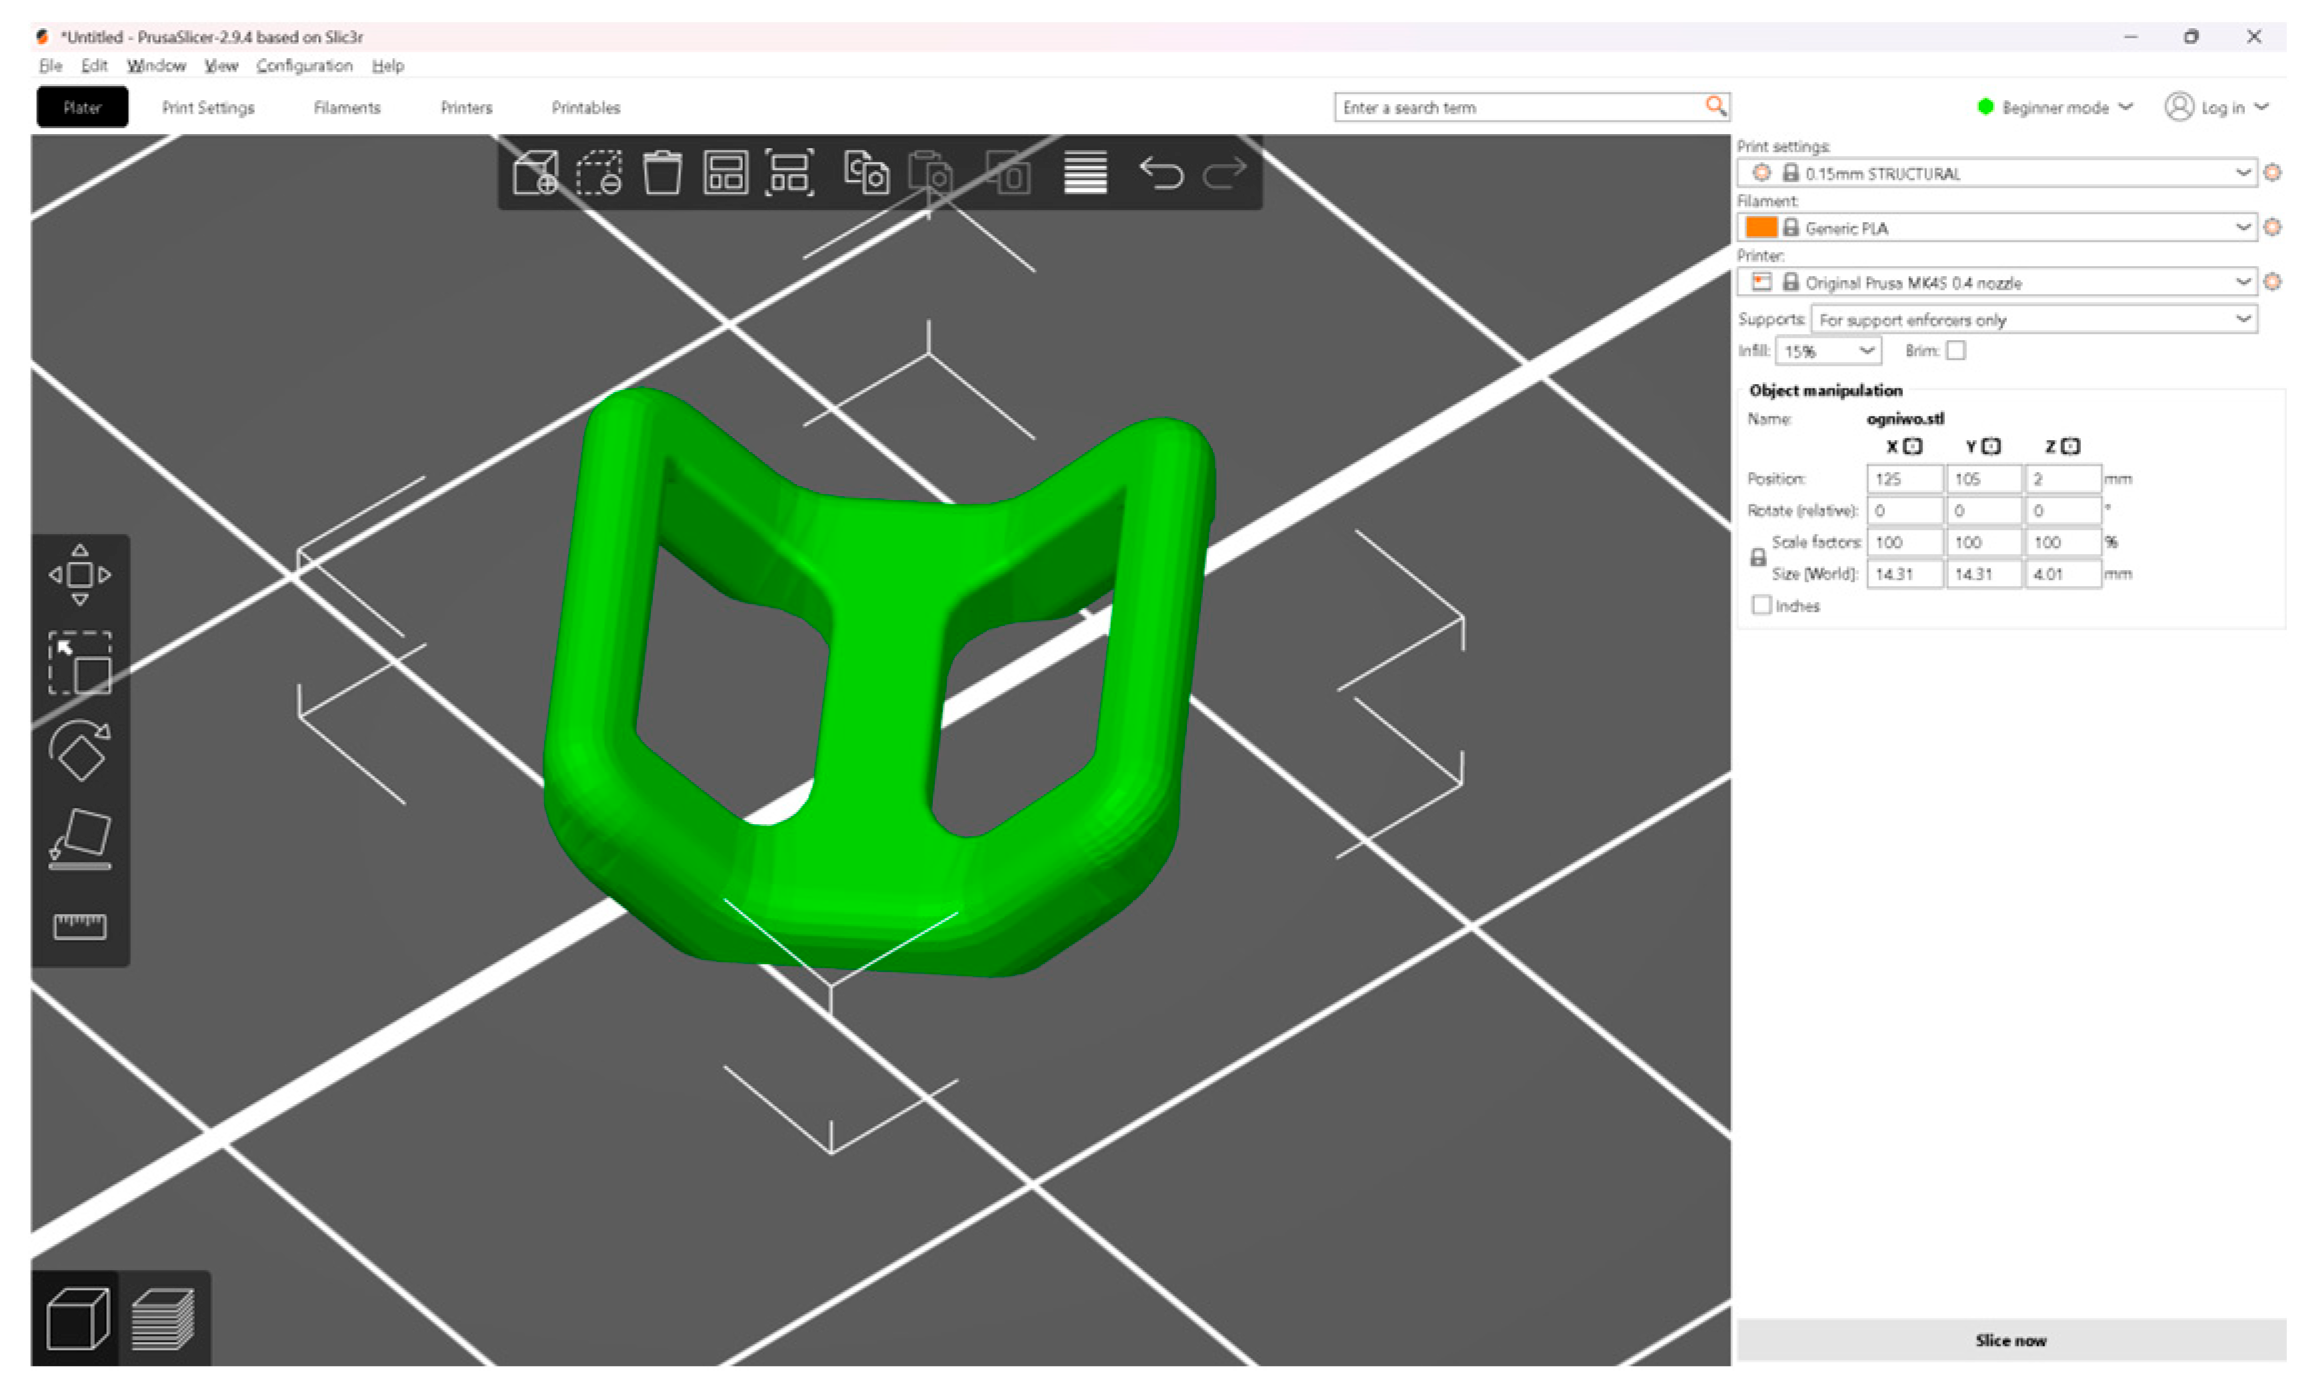Viewport: 2310px width, 1391px height.
Task: Select the Place on face tool
Action: [80, 838]
